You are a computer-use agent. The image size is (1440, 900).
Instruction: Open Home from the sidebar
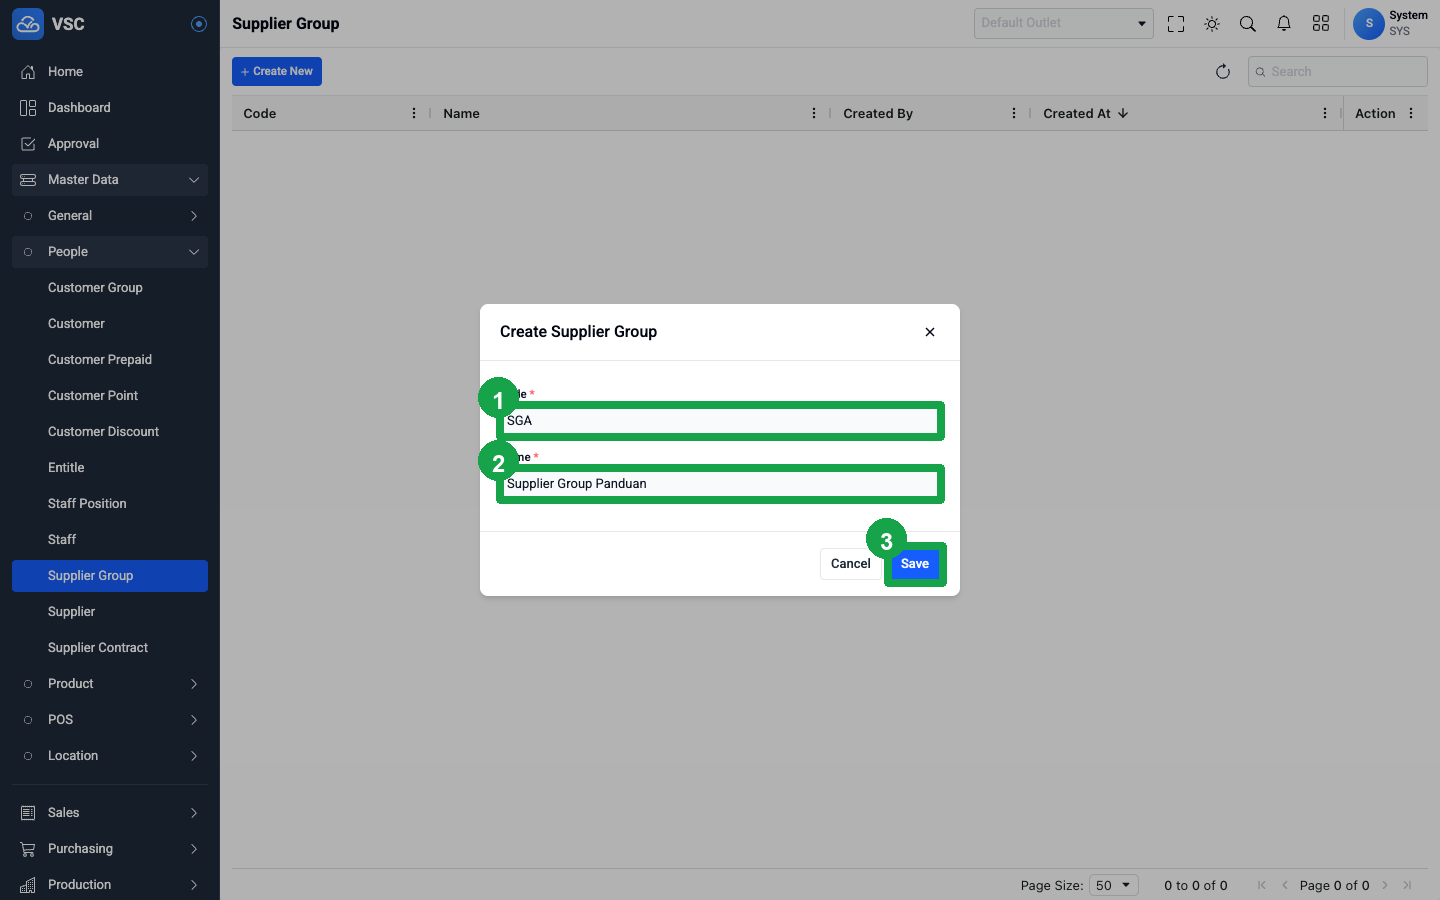click(x=110, y=72)
